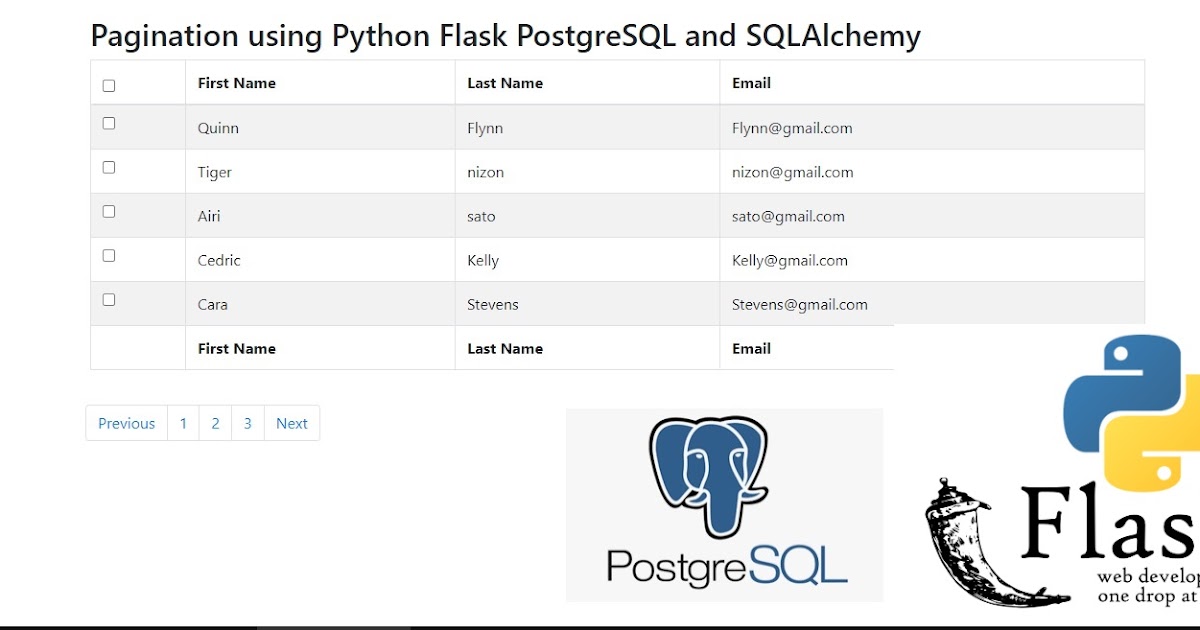The height and width of the screenshot is (630, 1200).
Task: Open page 1 of results
Action: click(x=183, y=423)
